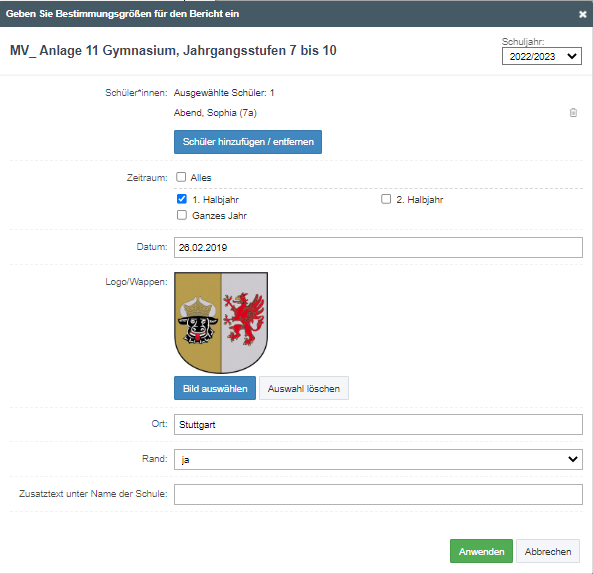
Task: Click the Abend, Sophia (7a) student entry
Action: pyautogui.click(x=215, y=113)
